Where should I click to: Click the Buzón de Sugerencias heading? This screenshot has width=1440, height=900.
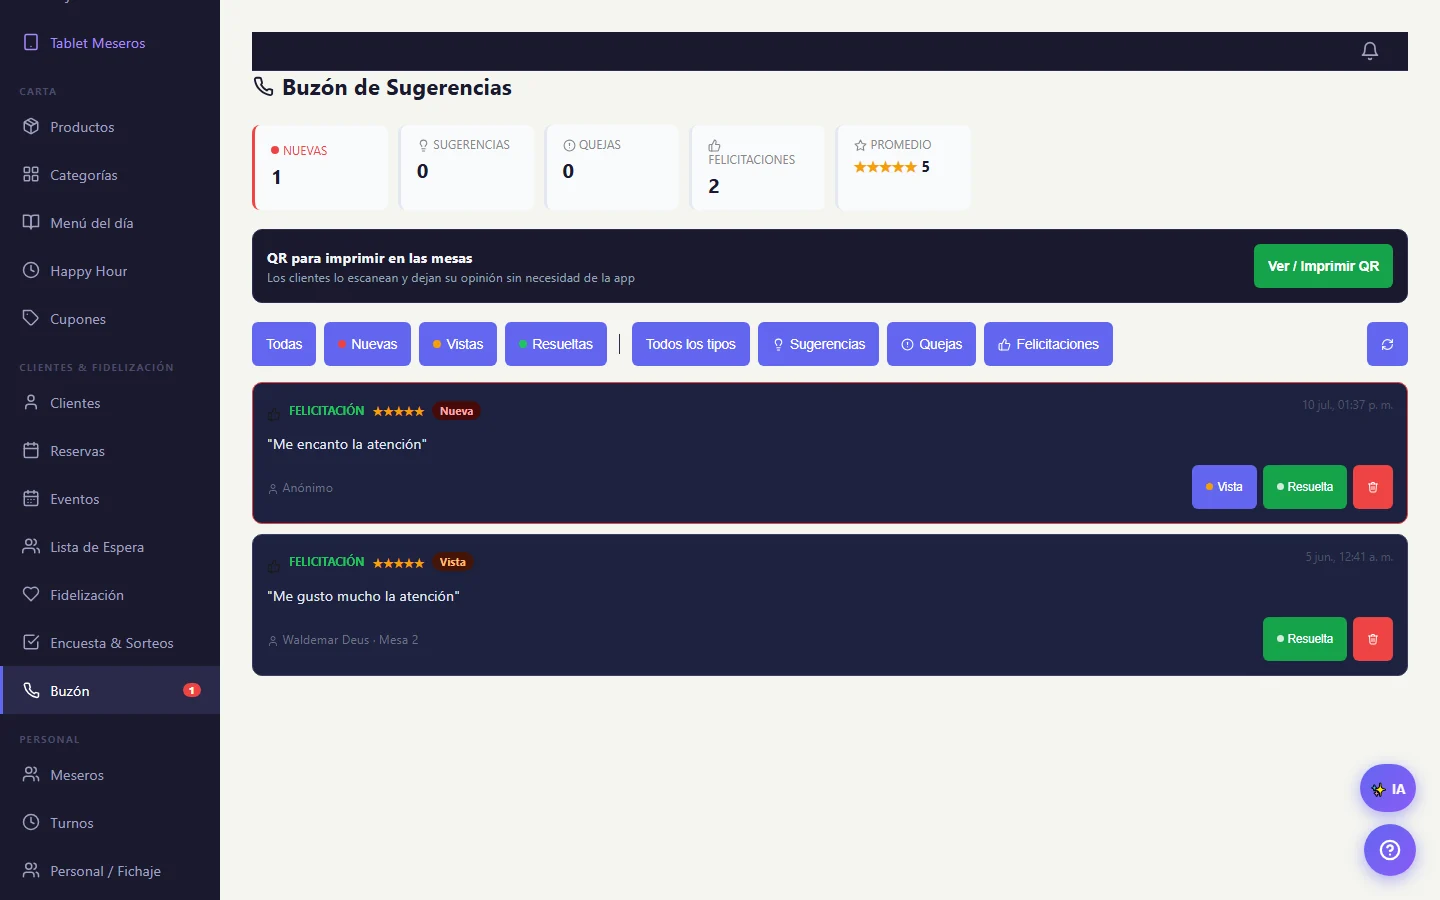397,88
